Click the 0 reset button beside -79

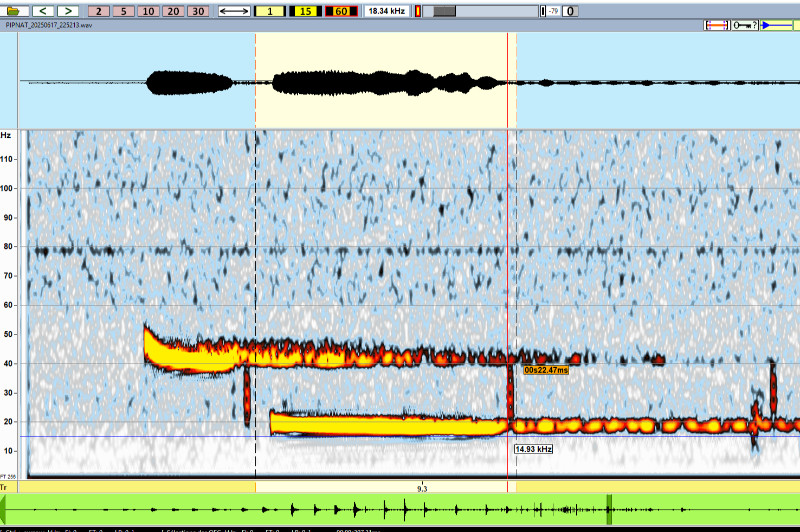569,11
